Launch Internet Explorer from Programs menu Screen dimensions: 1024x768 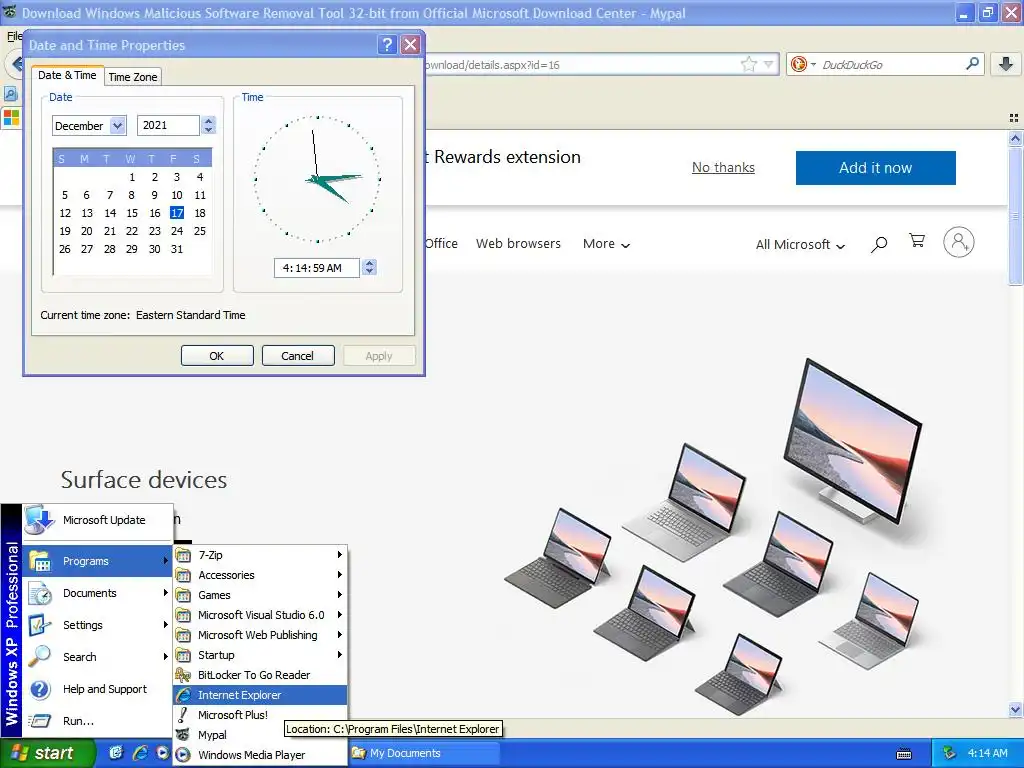coord(260,695)
